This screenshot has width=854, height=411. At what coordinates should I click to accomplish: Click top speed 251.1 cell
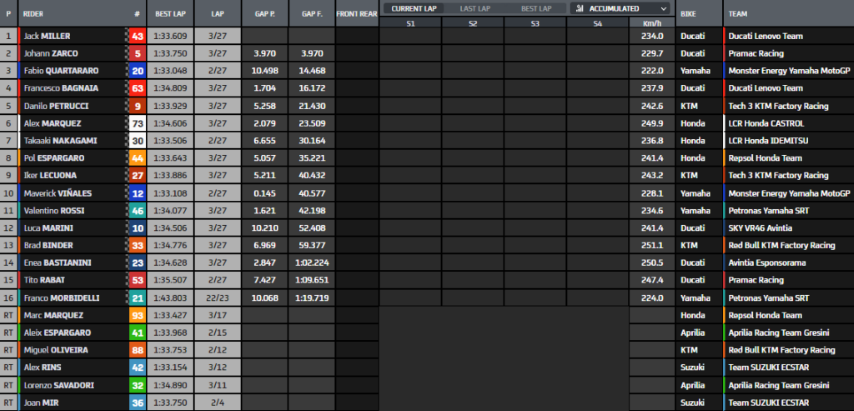point(652,246)
